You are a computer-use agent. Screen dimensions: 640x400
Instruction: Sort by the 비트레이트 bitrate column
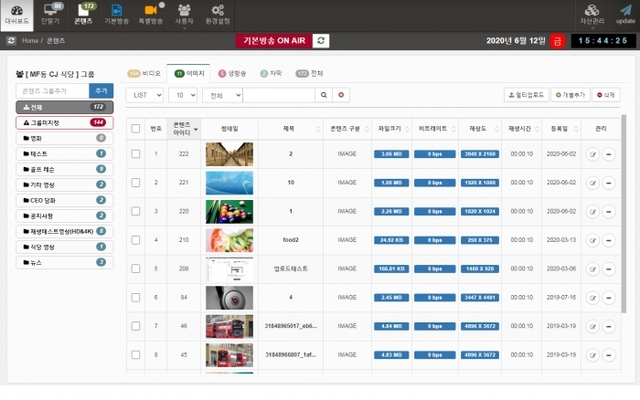tap(436, 129)
